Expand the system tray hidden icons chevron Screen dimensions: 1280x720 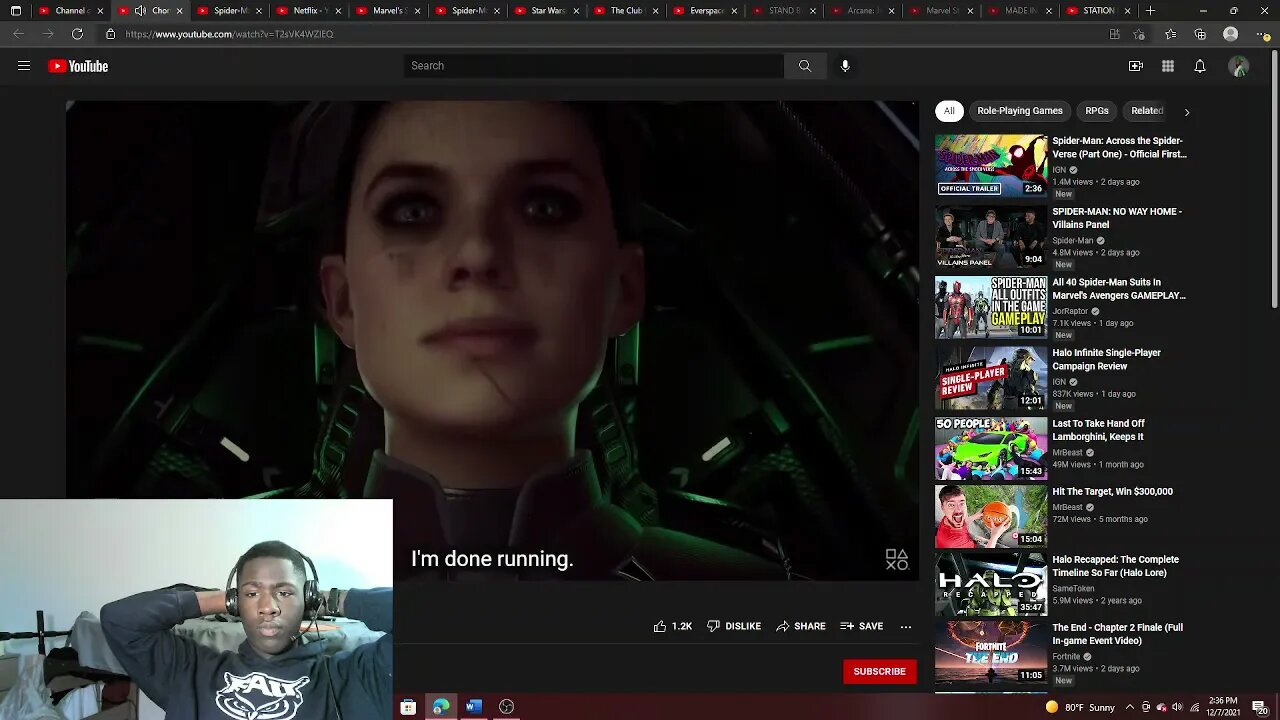tap(1130, 707)
